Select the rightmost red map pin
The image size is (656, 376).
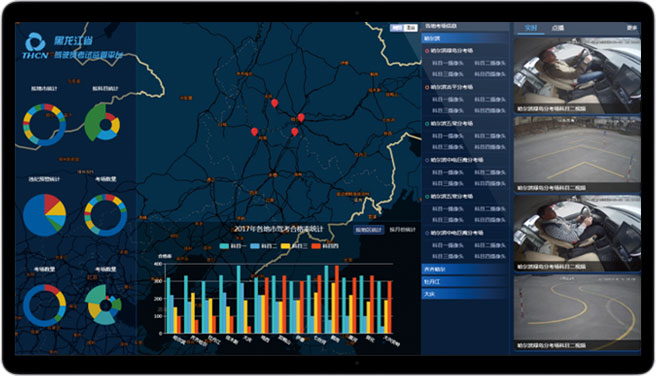(x=301, y=118)
